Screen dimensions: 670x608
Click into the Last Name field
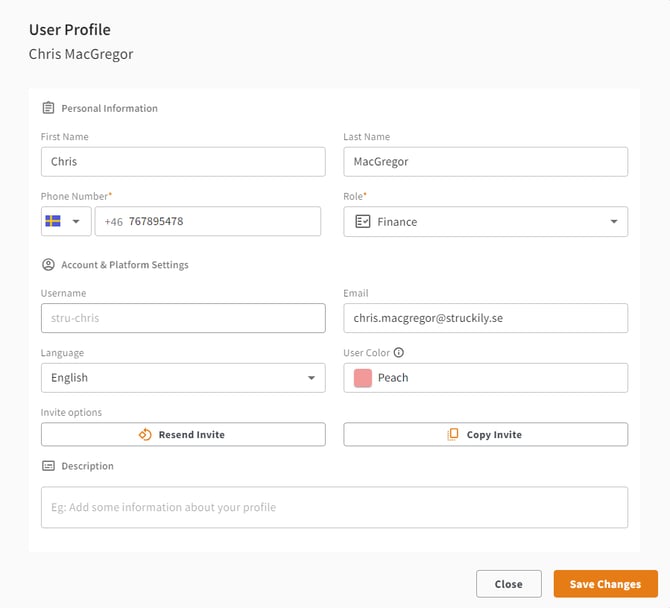click(x=485, y=161)
